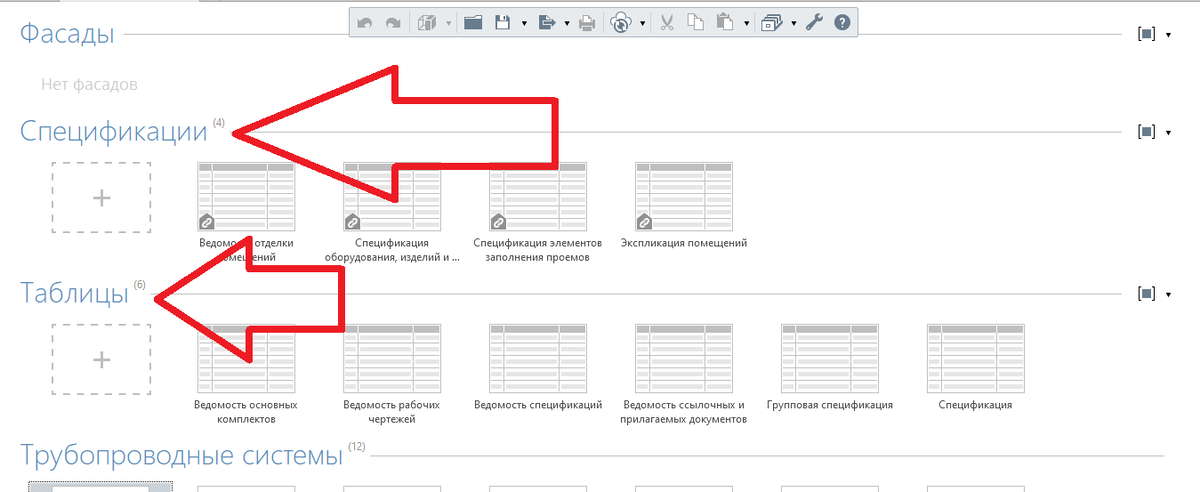
Task: Add new item in Спецификации section
Action: click(101, 197)
